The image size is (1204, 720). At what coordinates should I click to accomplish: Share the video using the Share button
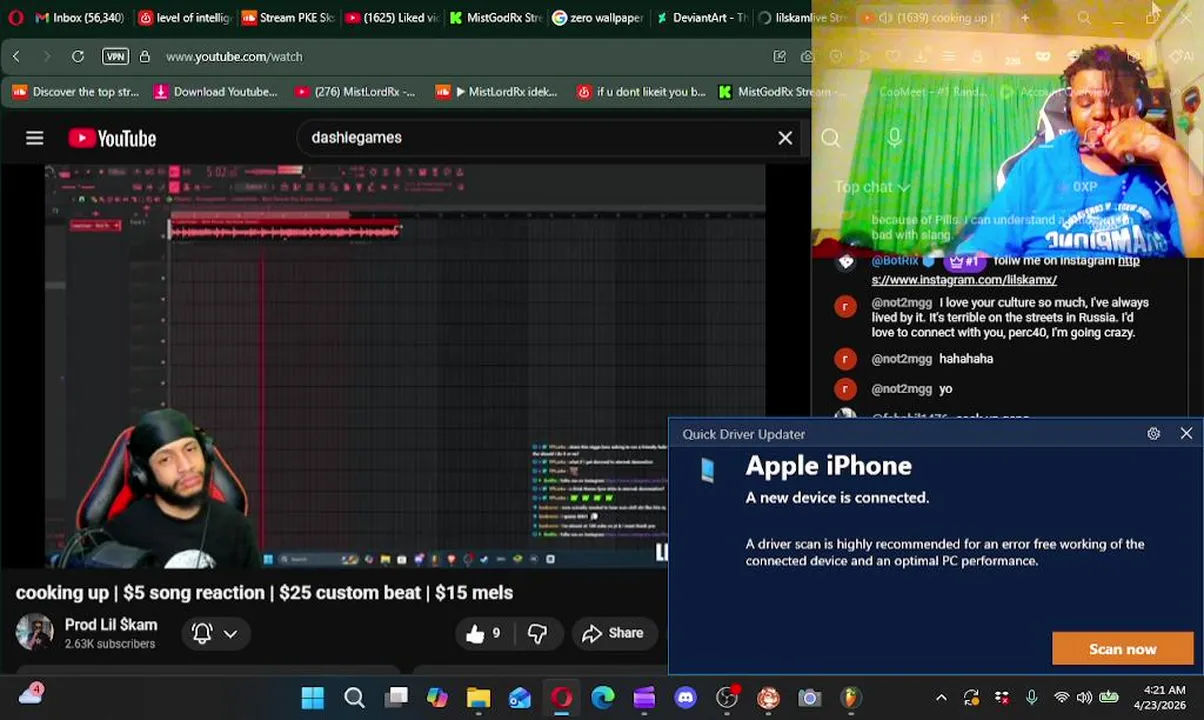point(613,633)
